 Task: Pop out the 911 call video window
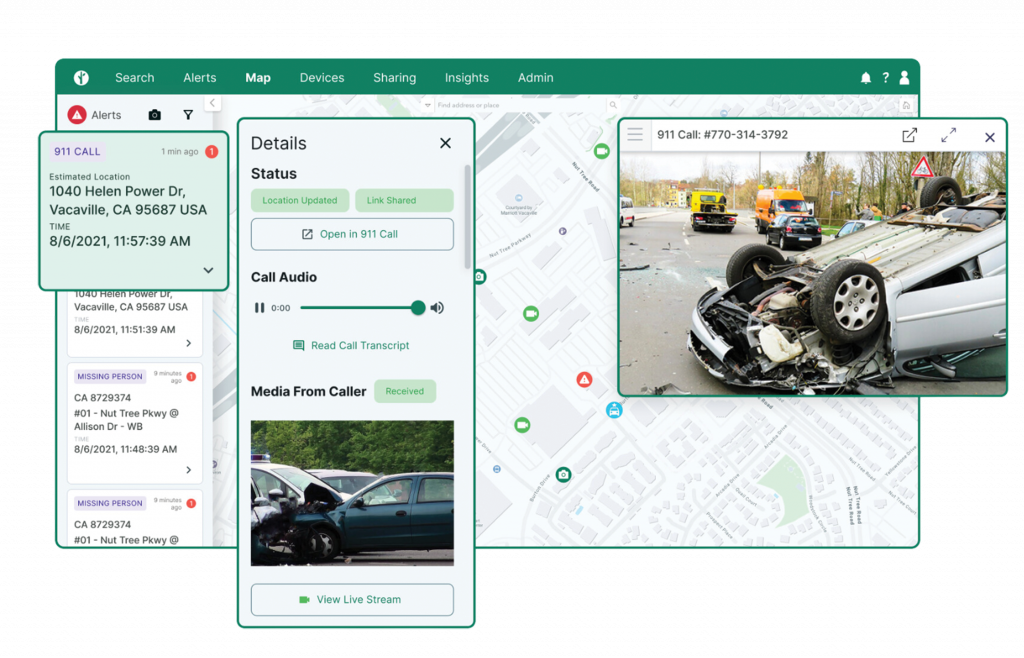[x=909, y=136]
